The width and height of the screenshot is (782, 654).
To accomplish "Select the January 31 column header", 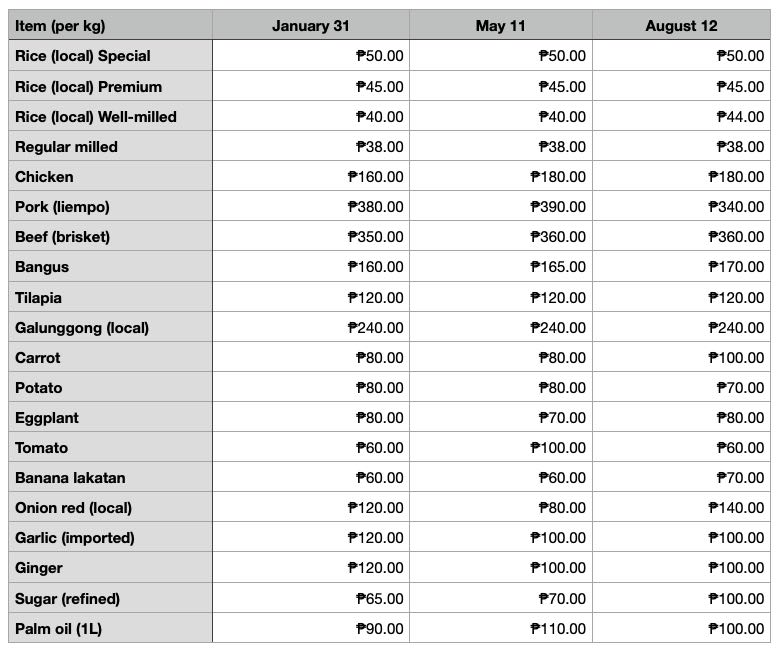I will (311, 25).
